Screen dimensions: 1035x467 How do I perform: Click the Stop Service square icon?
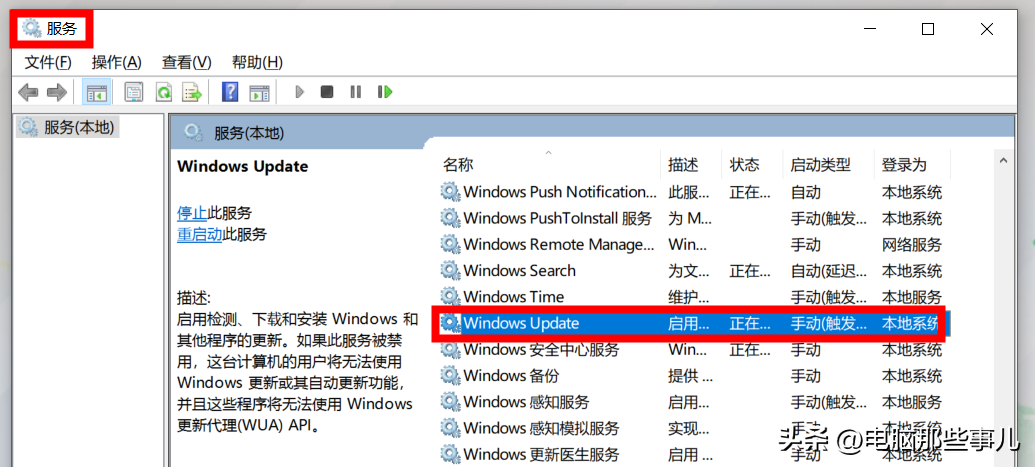point(327,92)
